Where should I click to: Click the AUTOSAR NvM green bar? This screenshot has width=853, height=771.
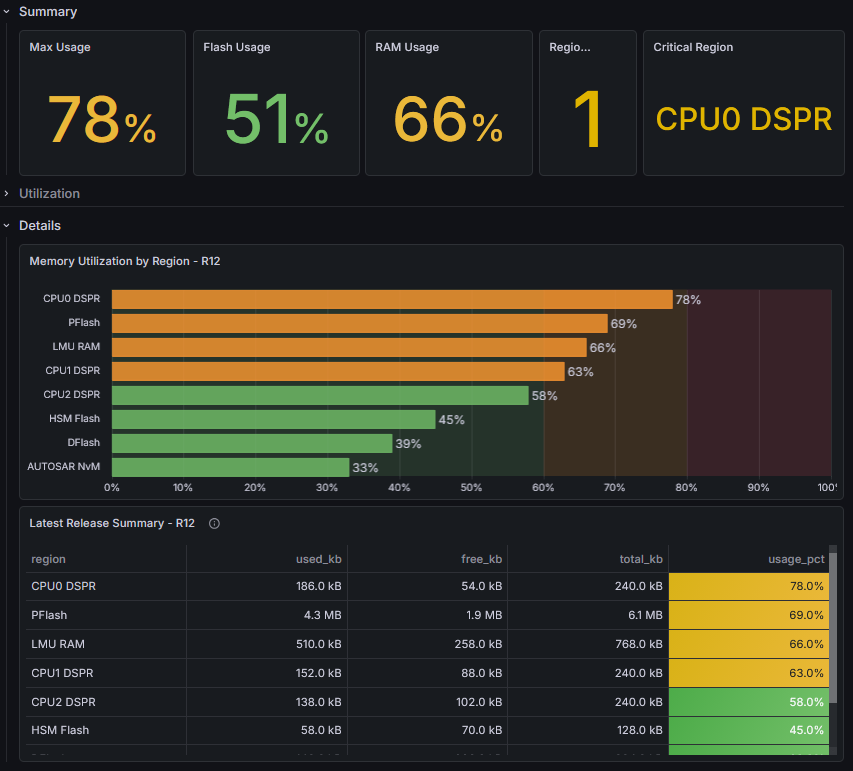click(231, 467)
